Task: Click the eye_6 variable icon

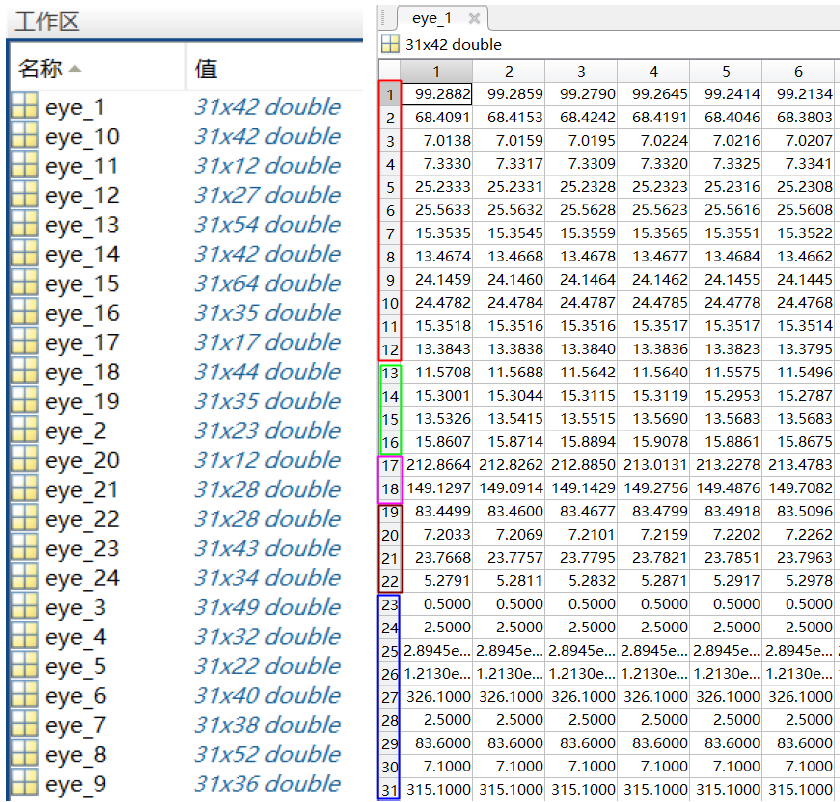Action: tap(25, 694)
